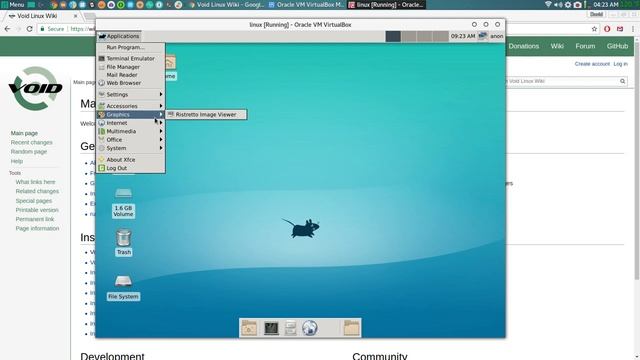
Task: Click the Void logo in the sidebar
Action: [x=36, y=88]
